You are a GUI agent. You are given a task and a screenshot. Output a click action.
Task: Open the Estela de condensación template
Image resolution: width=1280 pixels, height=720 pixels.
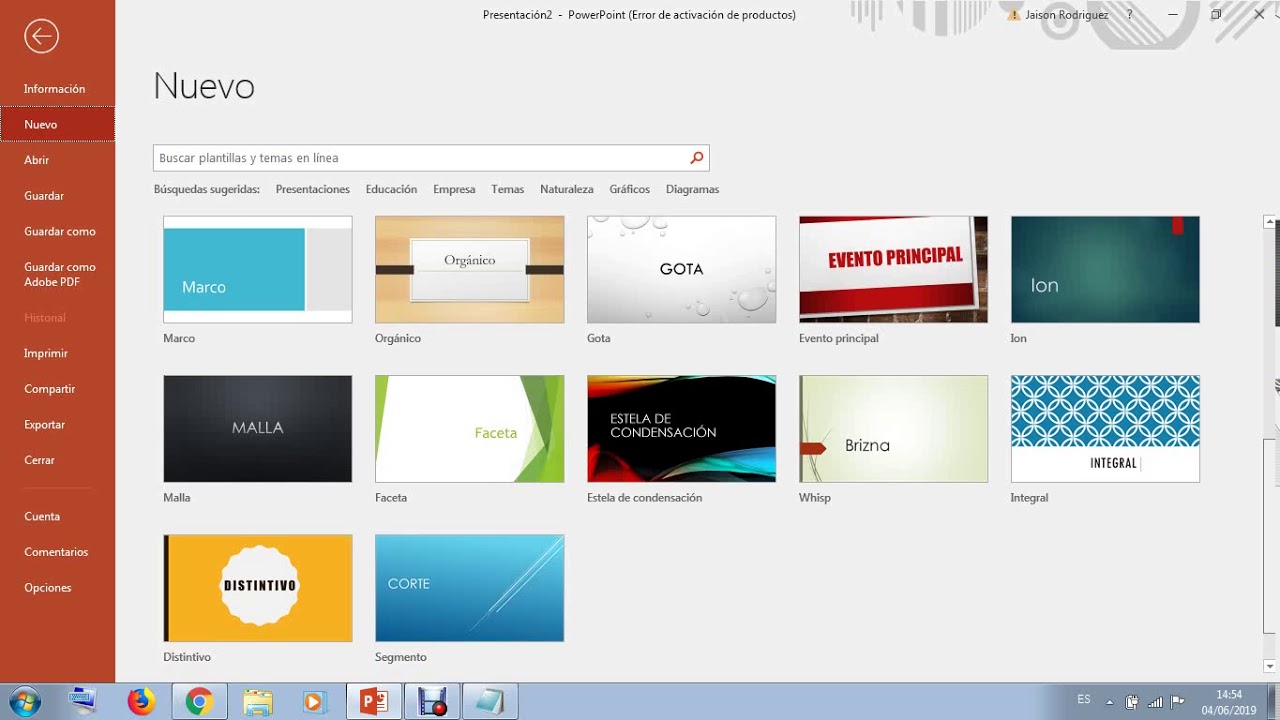point(682,428)
